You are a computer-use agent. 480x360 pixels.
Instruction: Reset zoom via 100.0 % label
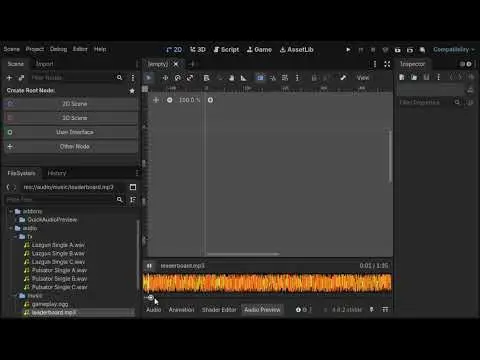189,100
